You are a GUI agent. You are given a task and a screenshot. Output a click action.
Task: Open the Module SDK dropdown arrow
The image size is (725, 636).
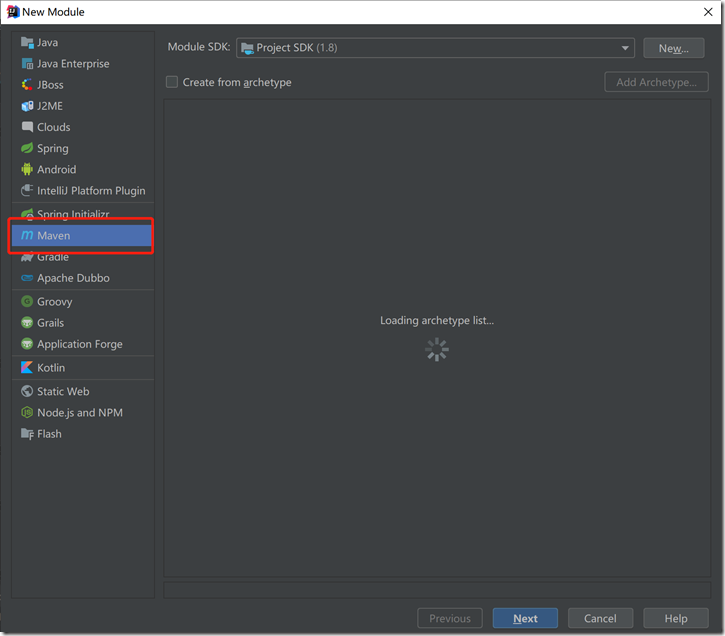click(625, 48)
